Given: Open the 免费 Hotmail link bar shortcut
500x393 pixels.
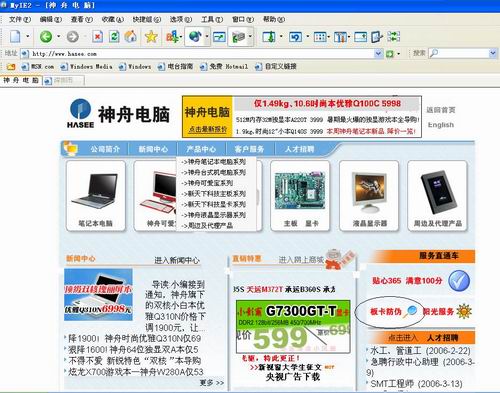Looking at the screenshot, I should [224, 67].
